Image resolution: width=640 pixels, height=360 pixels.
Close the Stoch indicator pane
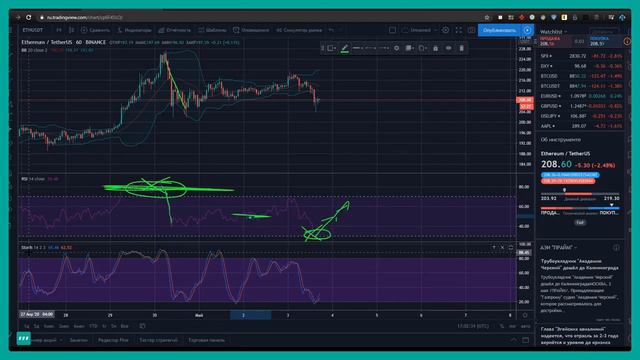click(x=502, y=247)
